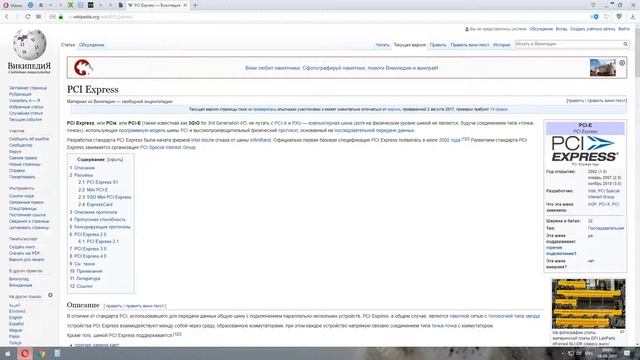Click the magnifier search icon in Wikipedia search
This screenshot has height=360, width=640.
(625, 44)
